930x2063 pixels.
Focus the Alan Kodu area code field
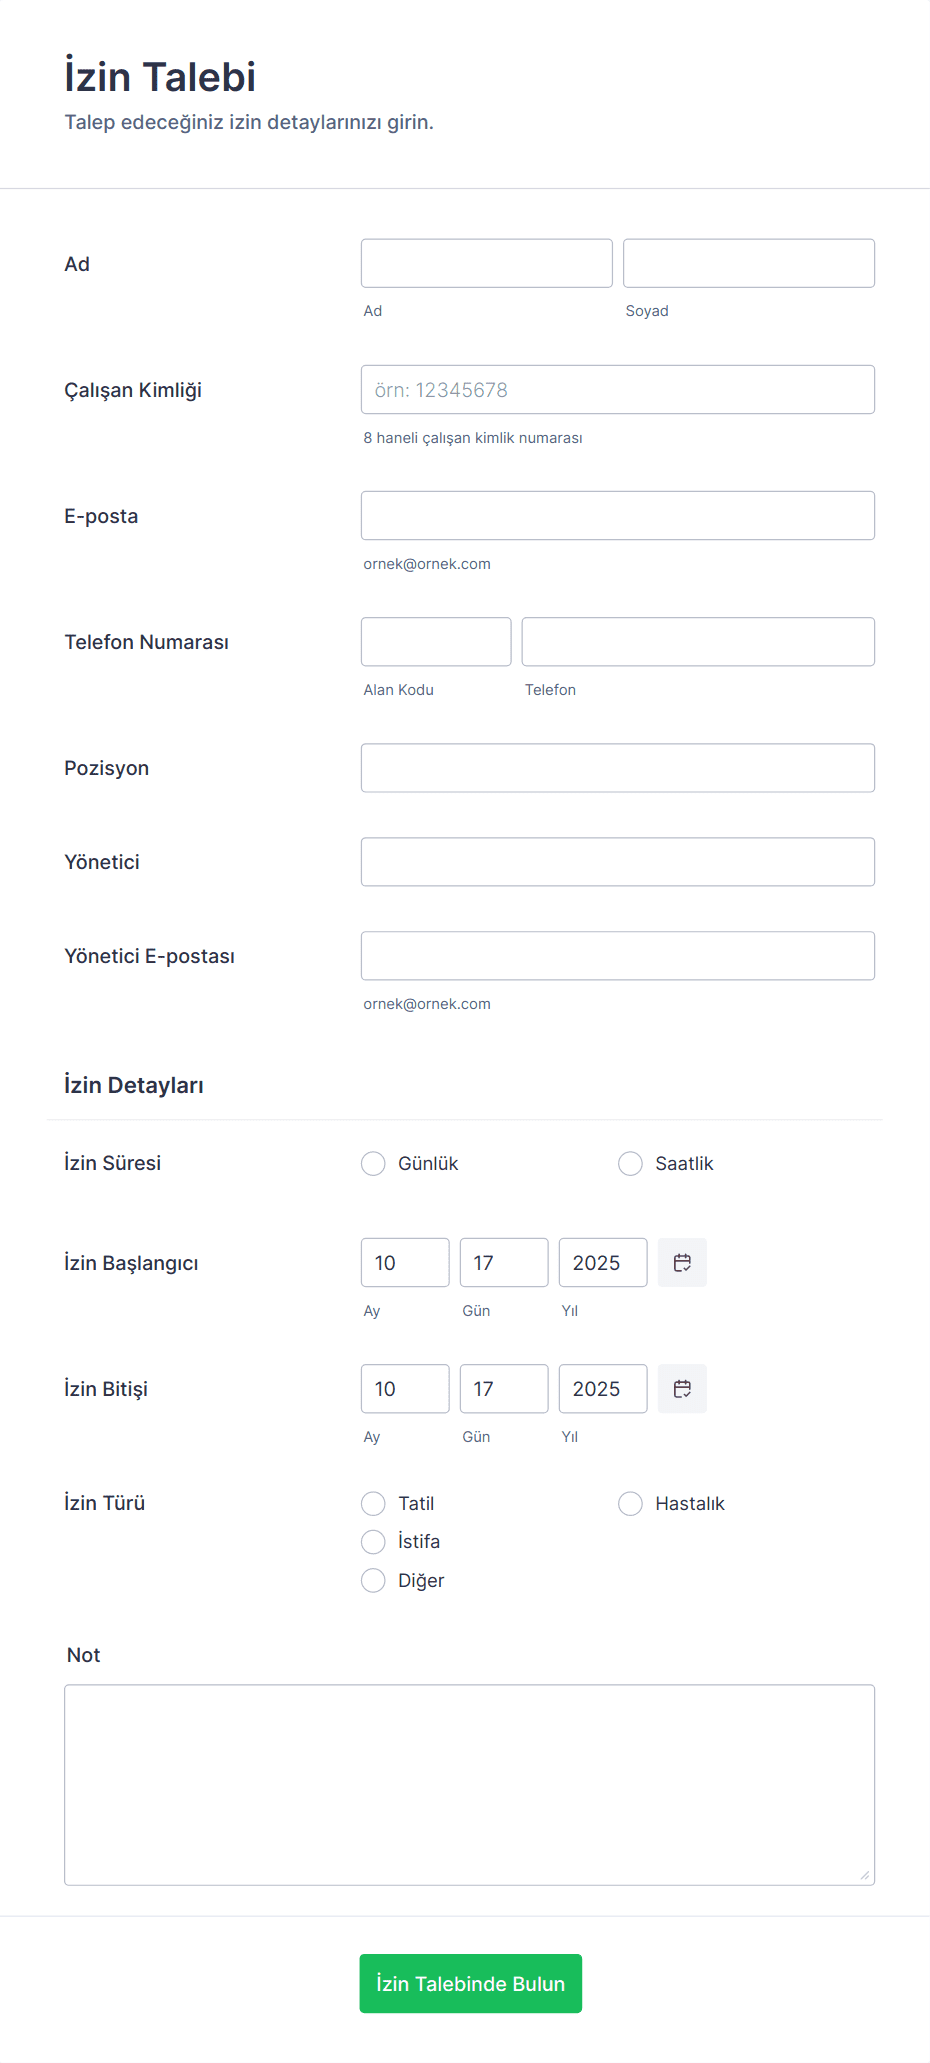(436, 641)
